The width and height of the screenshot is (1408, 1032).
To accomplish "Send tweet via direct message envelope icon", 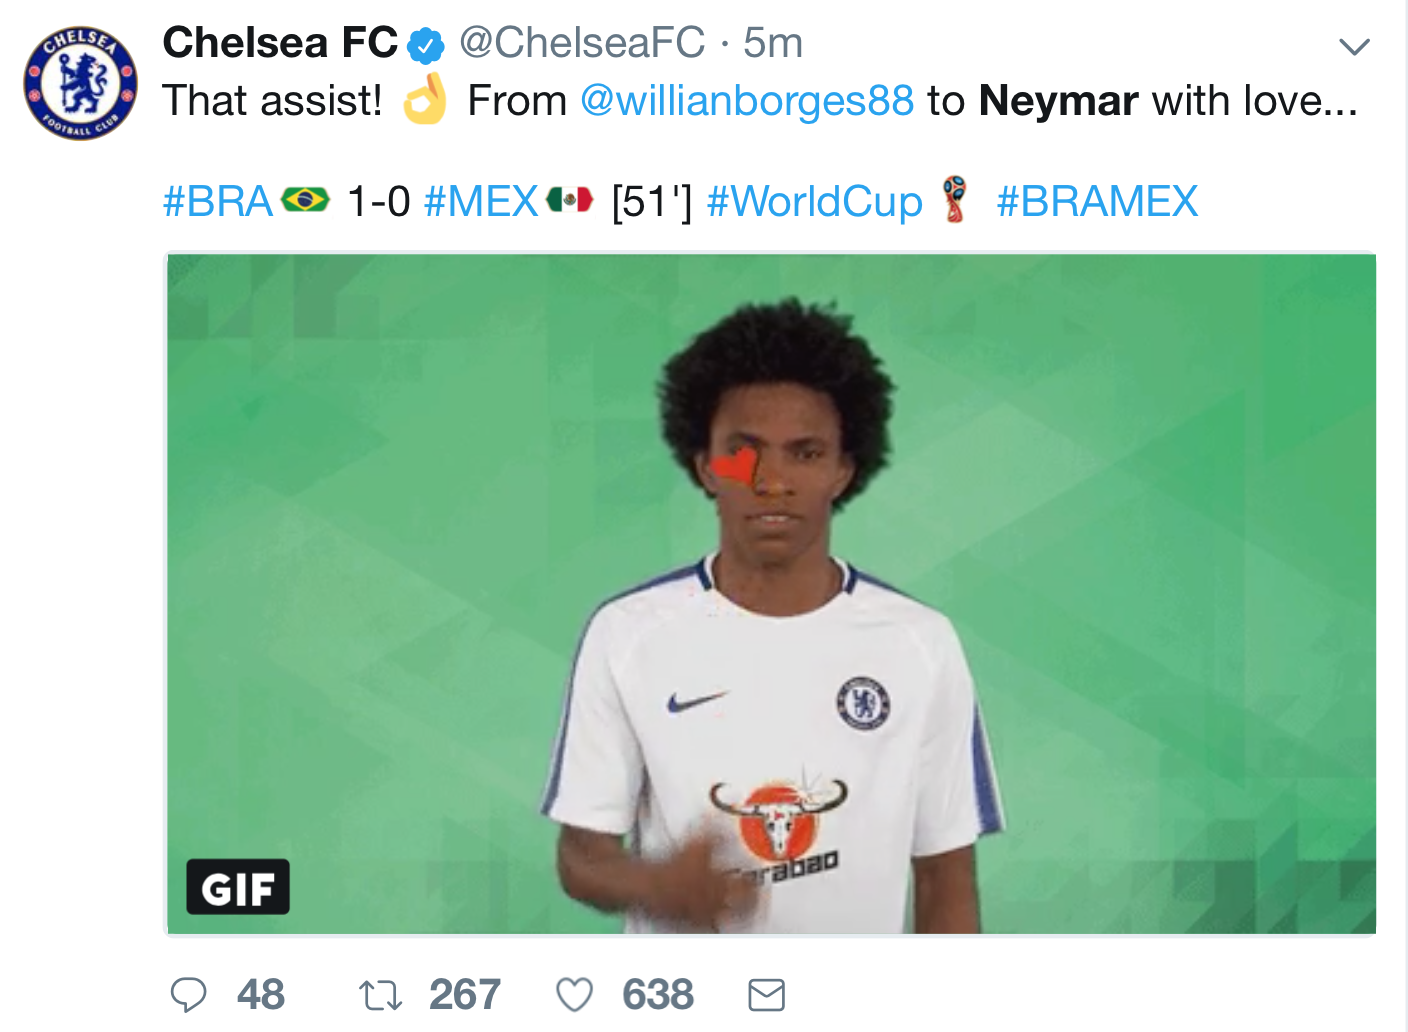I will click(767, 995).
